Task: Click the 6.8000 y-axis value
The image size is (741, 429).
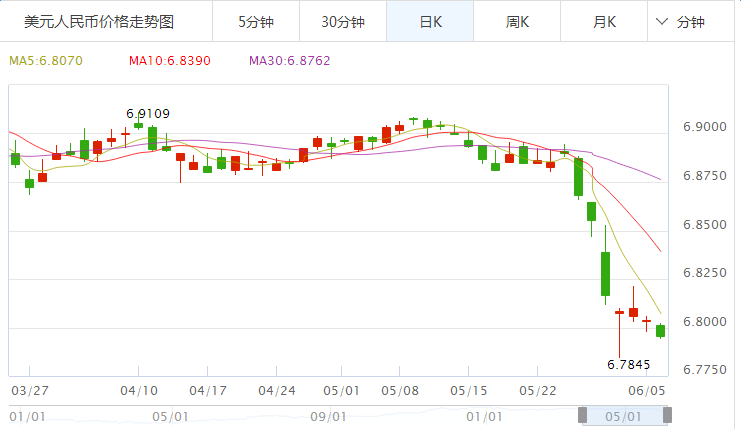Action: [705, 322]
